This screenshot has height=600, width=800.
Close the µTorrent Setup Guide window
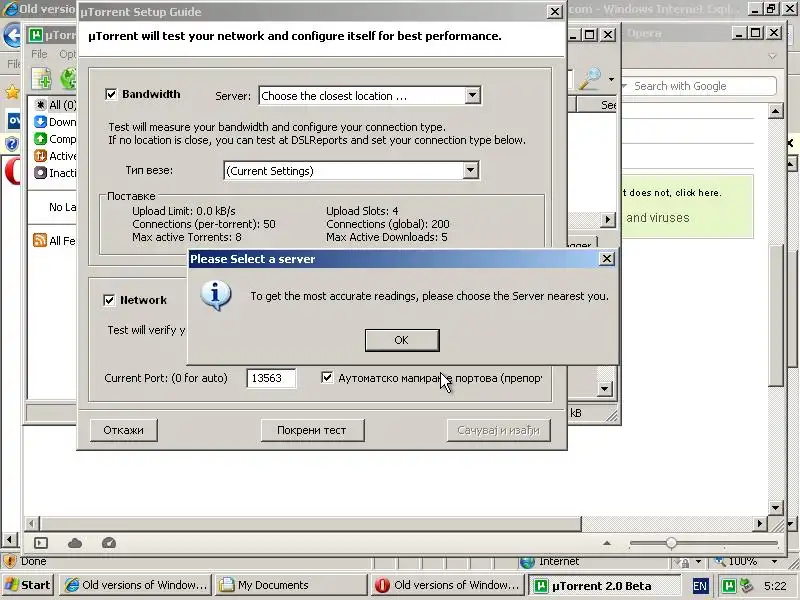pos(554,12)
